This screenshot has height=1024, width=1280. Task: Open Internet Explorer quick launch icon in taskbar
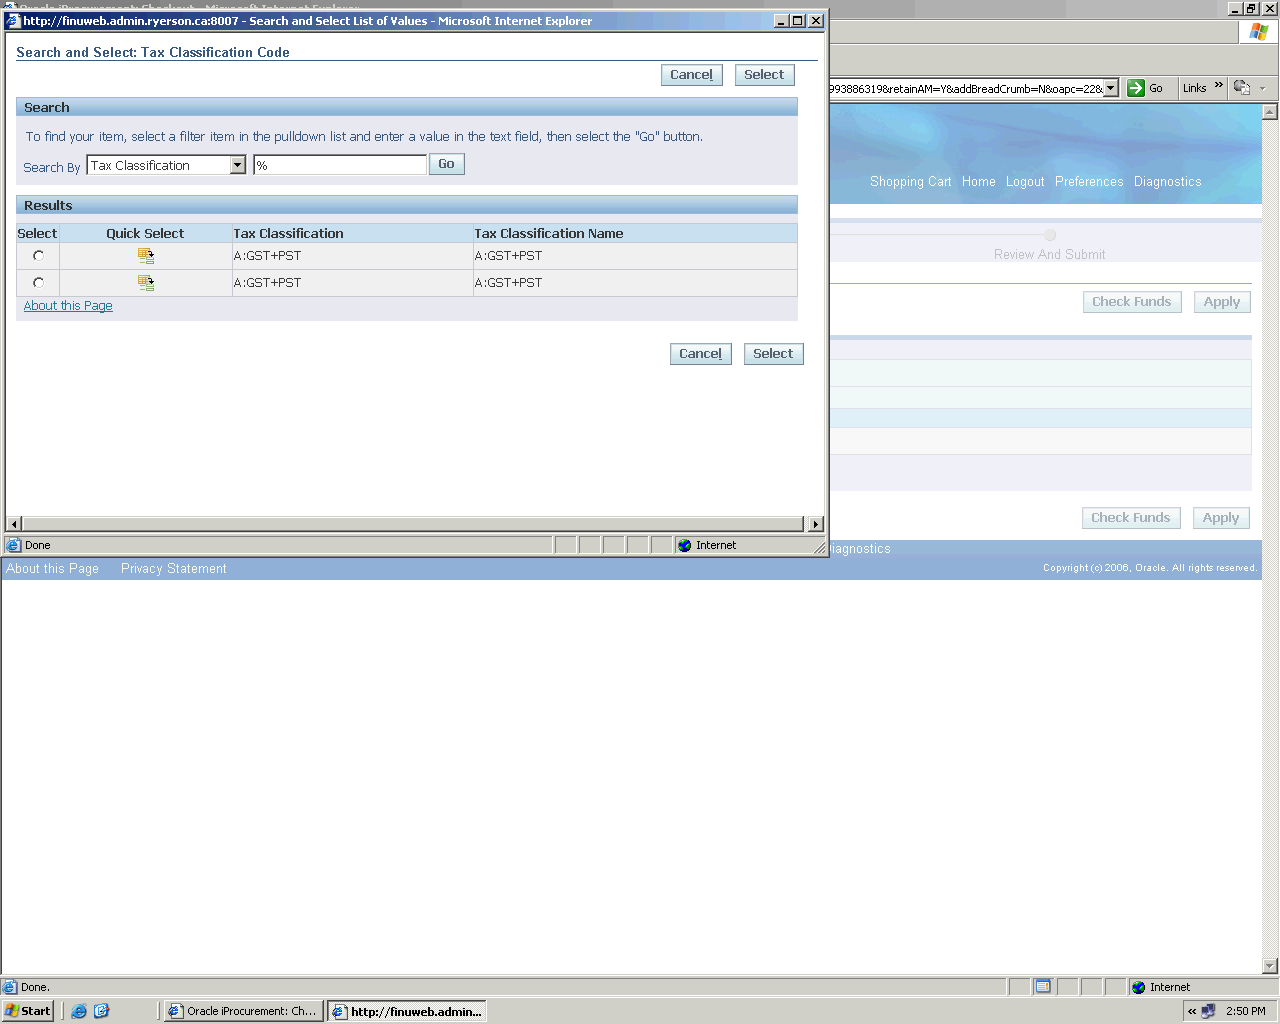coord(79,1011)
